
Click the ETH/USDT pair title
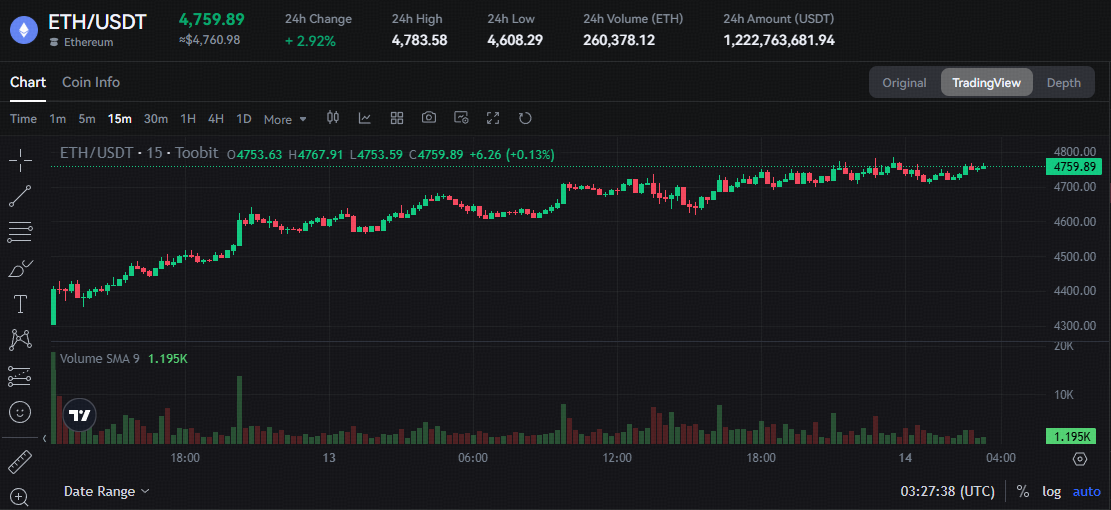97,22
